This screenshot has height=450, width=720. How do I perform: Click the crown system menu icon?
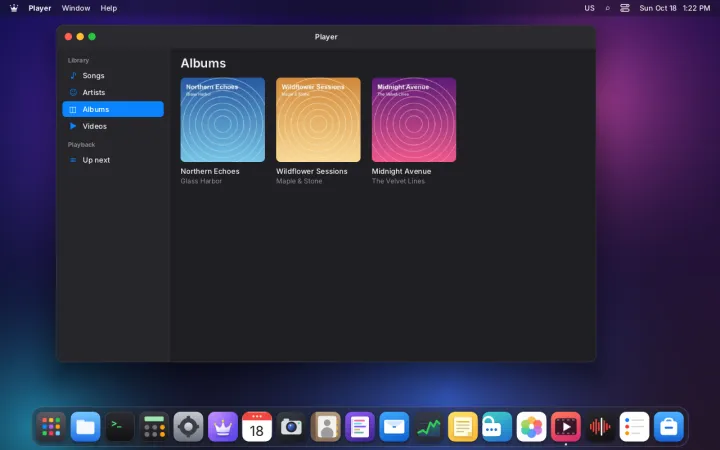(x=14, y=8)
